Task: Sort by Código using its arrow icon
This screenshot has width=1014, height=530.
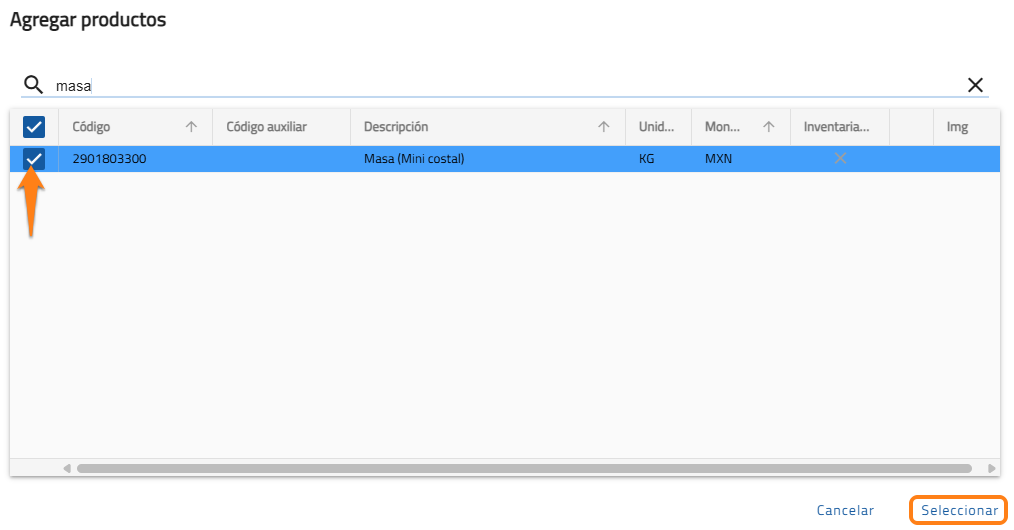Action: tap(192, 127)
